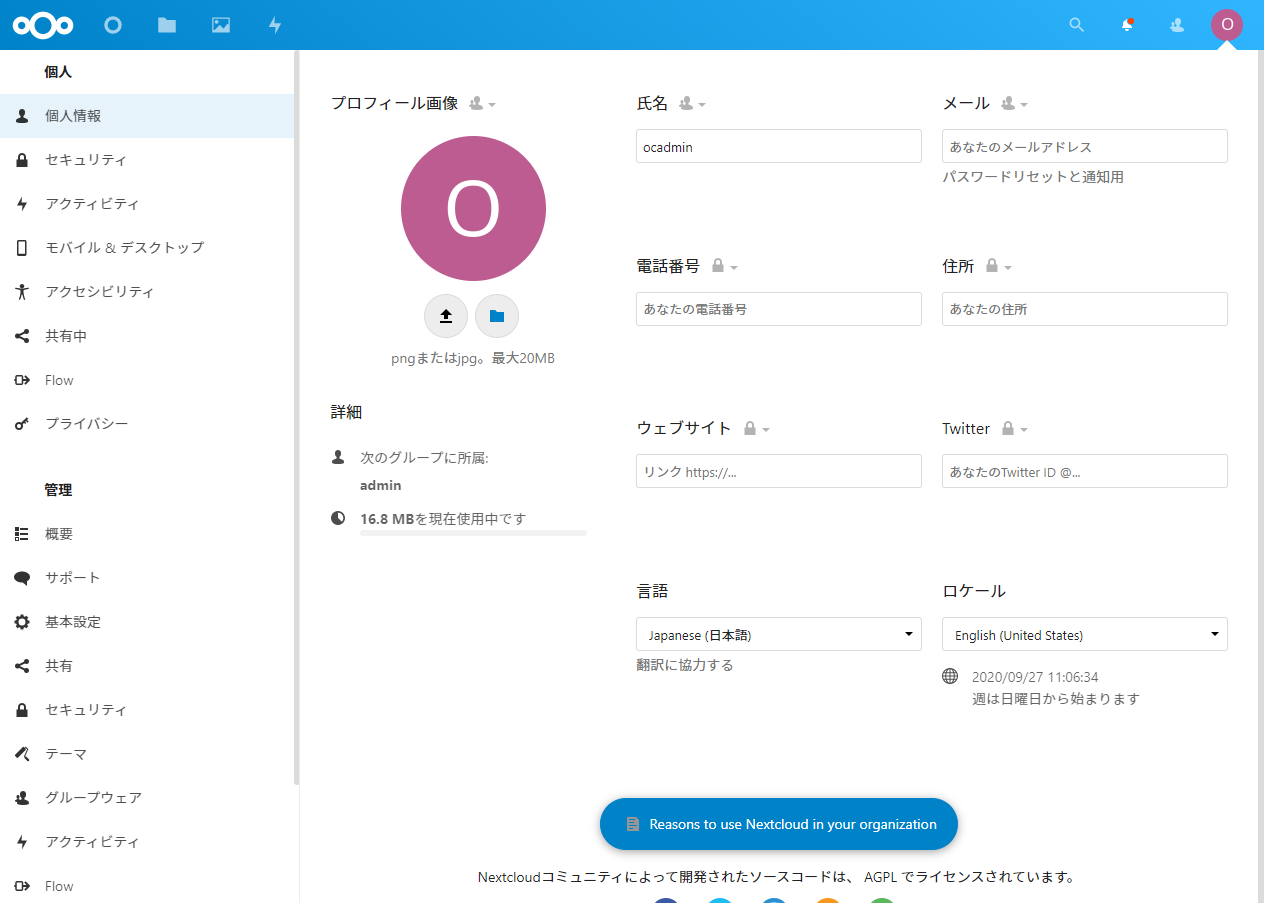Image resolution: width=1264 pixels, height=903 pixels.
Task: Focus the Twitter ID field
Action: 1085,471
